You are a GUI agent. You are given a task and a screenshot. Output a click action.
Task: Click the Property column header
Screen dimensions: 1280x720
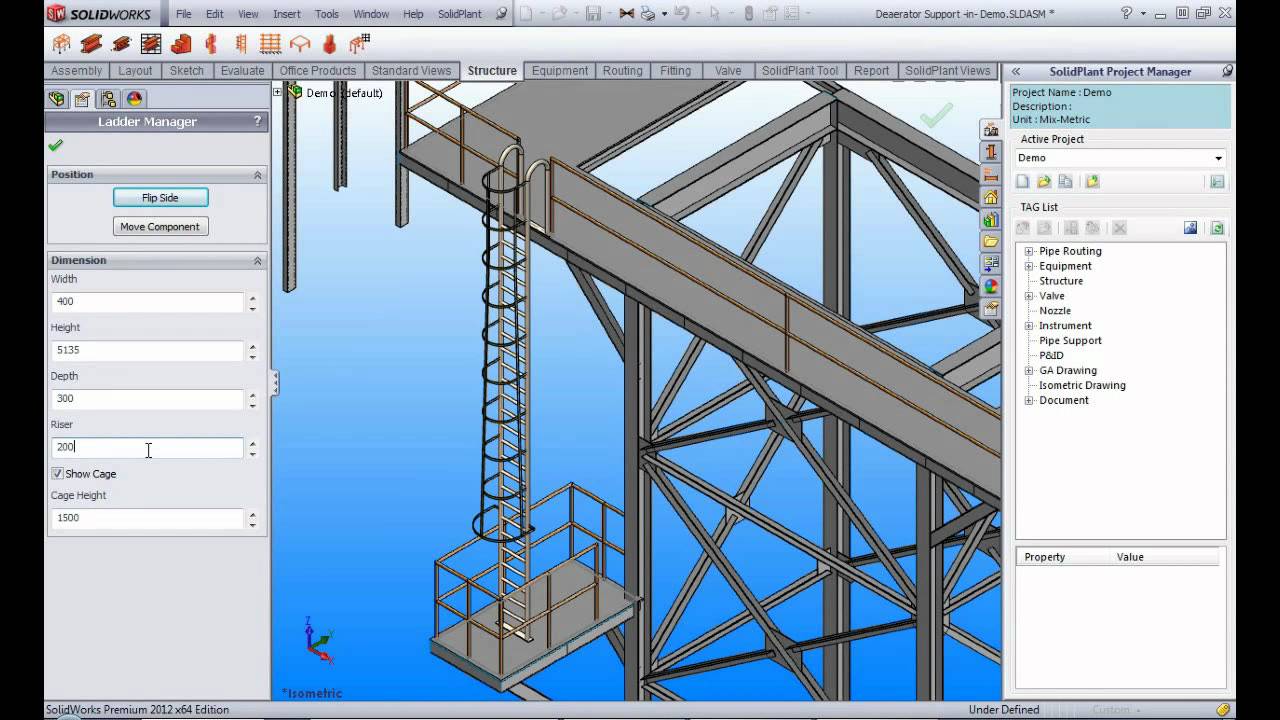pos(1063,557)
